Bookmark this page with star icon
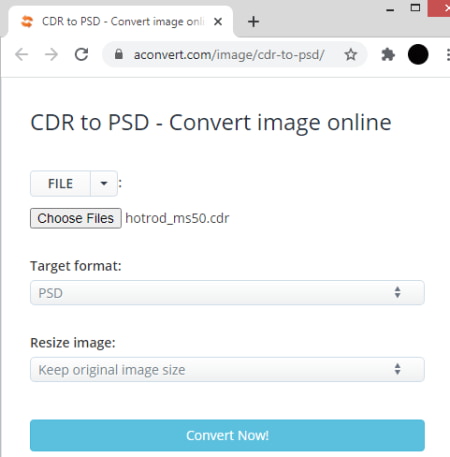The height and width of the screenshot is (457, 450). pyautogui.click(x=351, y=54)
